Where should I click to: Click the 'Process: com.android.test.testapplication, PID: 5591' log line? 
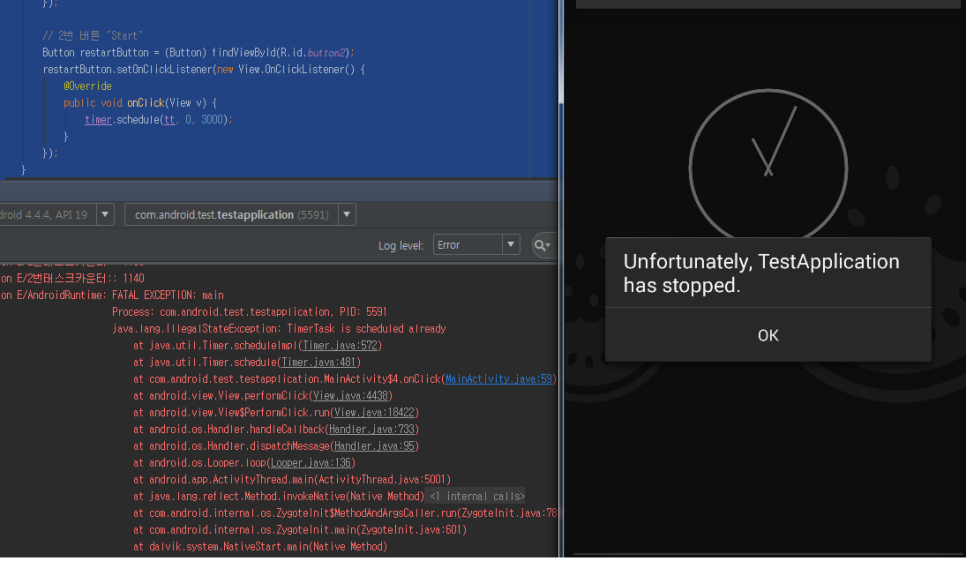click(x=250, y=312)
